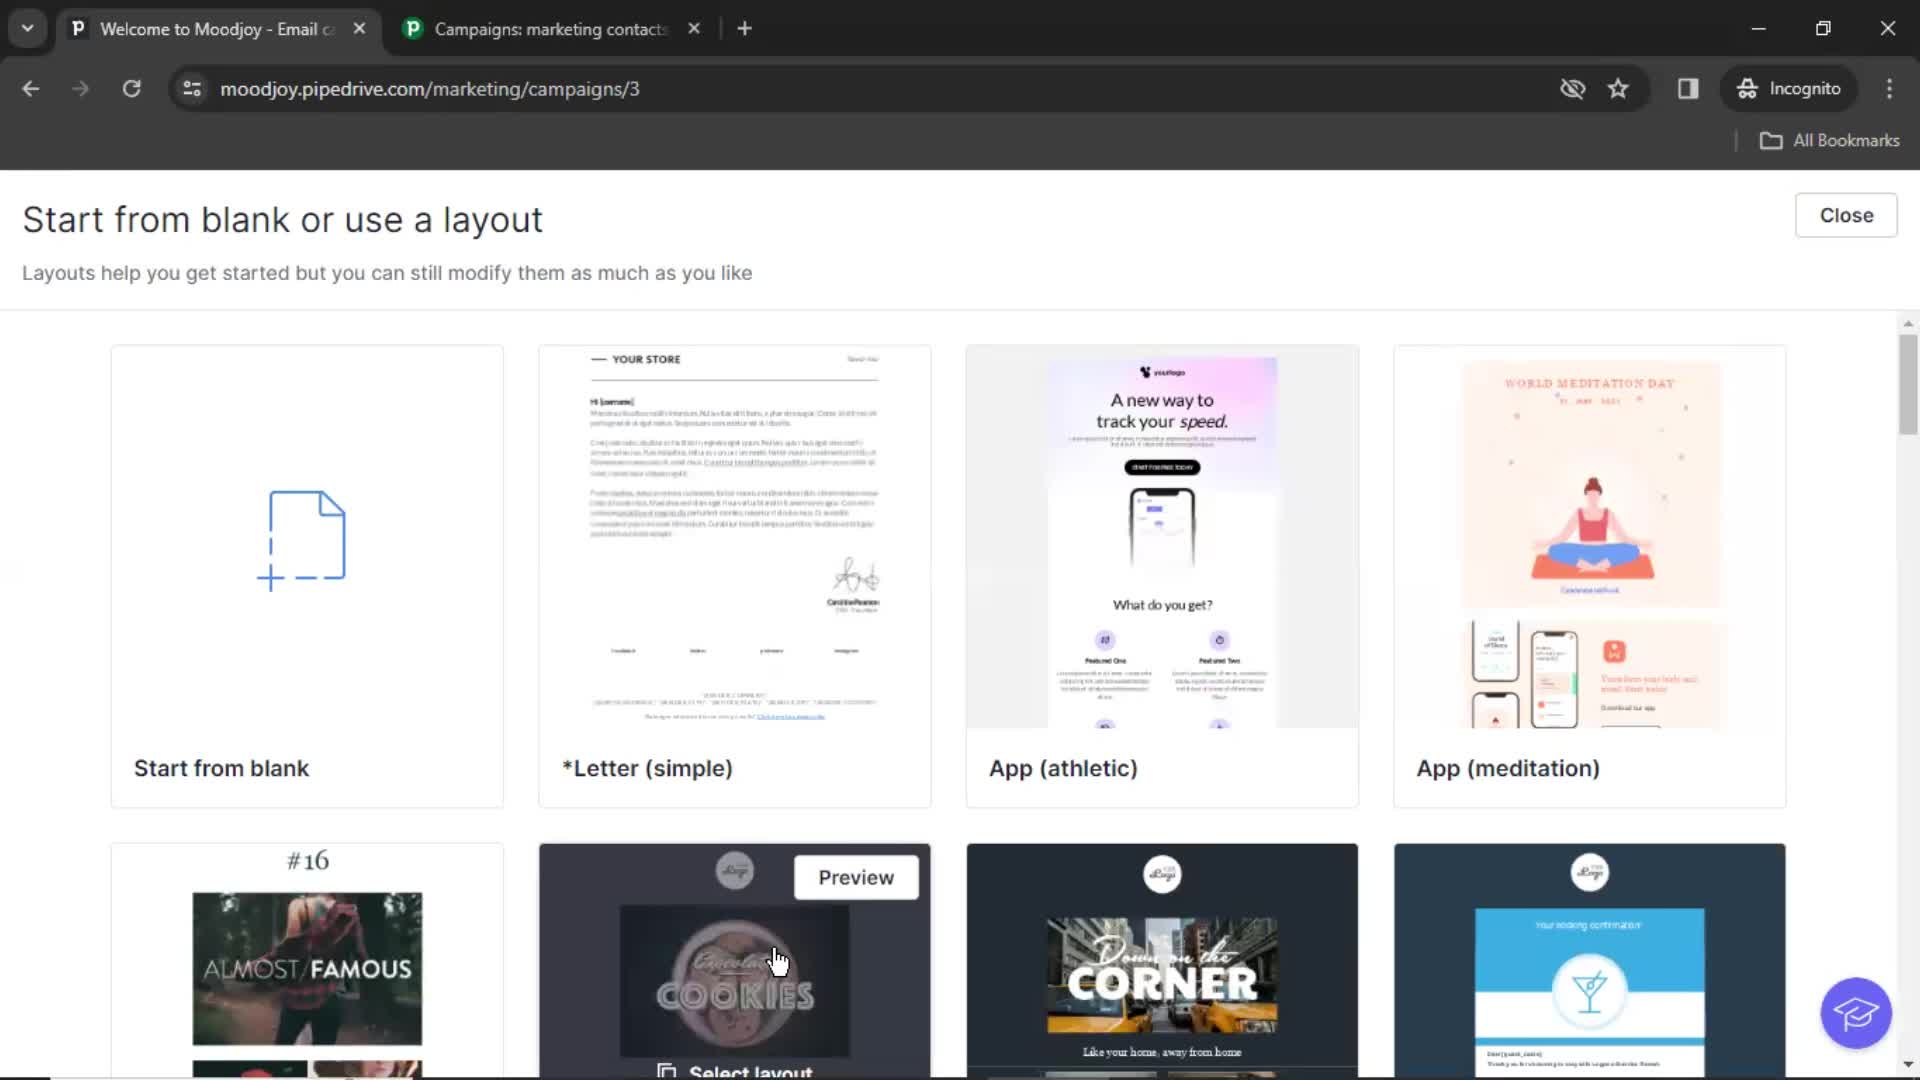This screenshot has width=1920, height=1080.
Task: Expand the tab search dropdown
Action: (28, 29)
